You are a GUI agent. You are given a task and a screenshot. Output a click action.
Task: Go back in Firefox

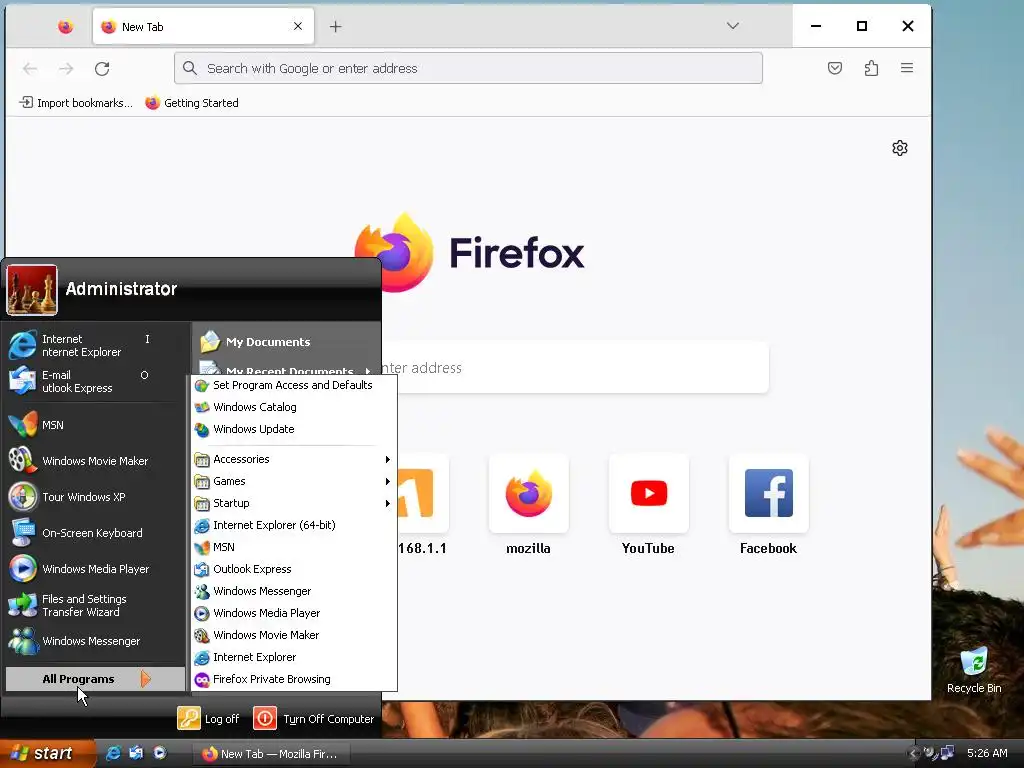30,69
